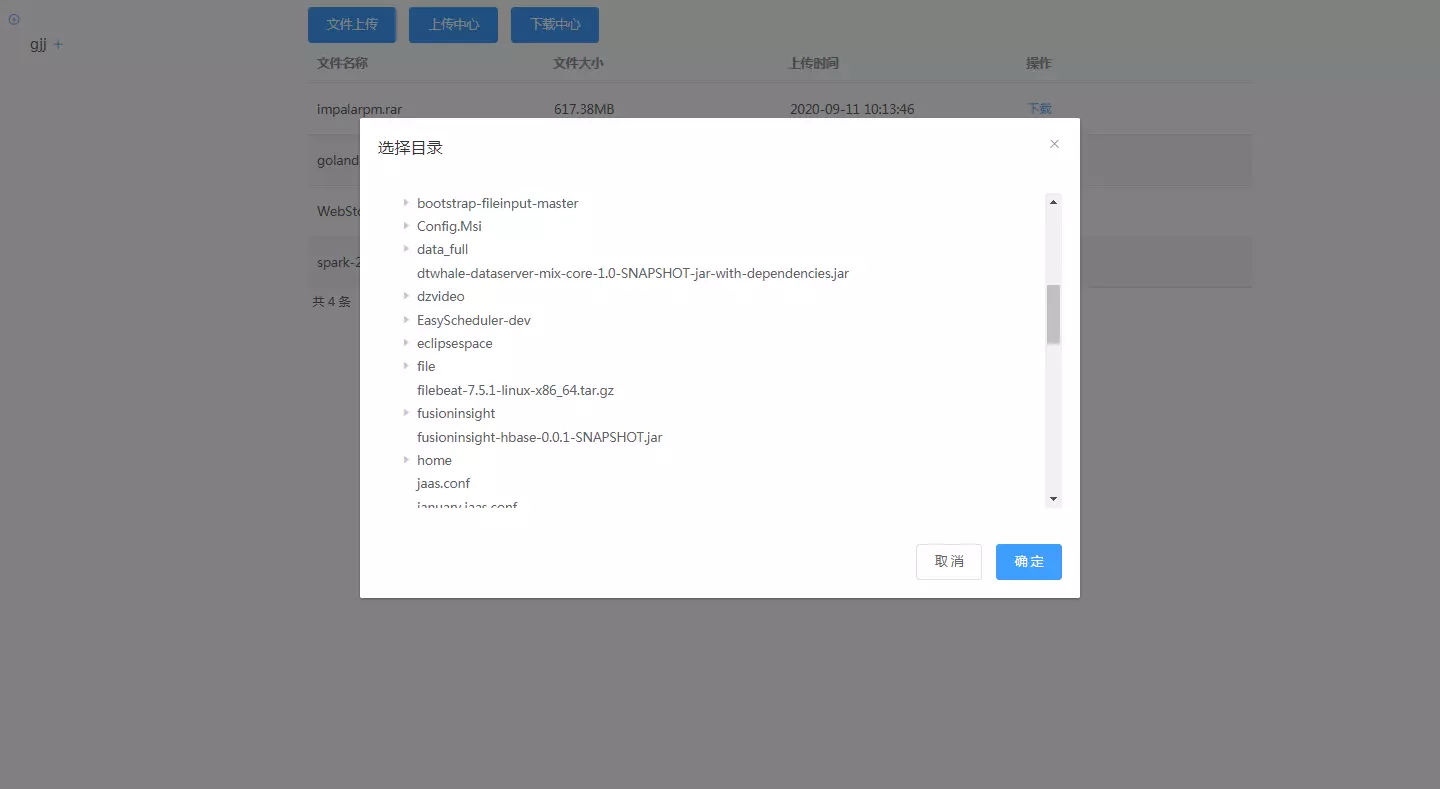Viewport: 1440px width, 789px height.
Task: Click the plus icon next to gjj
Action: (x=58, y=45)
